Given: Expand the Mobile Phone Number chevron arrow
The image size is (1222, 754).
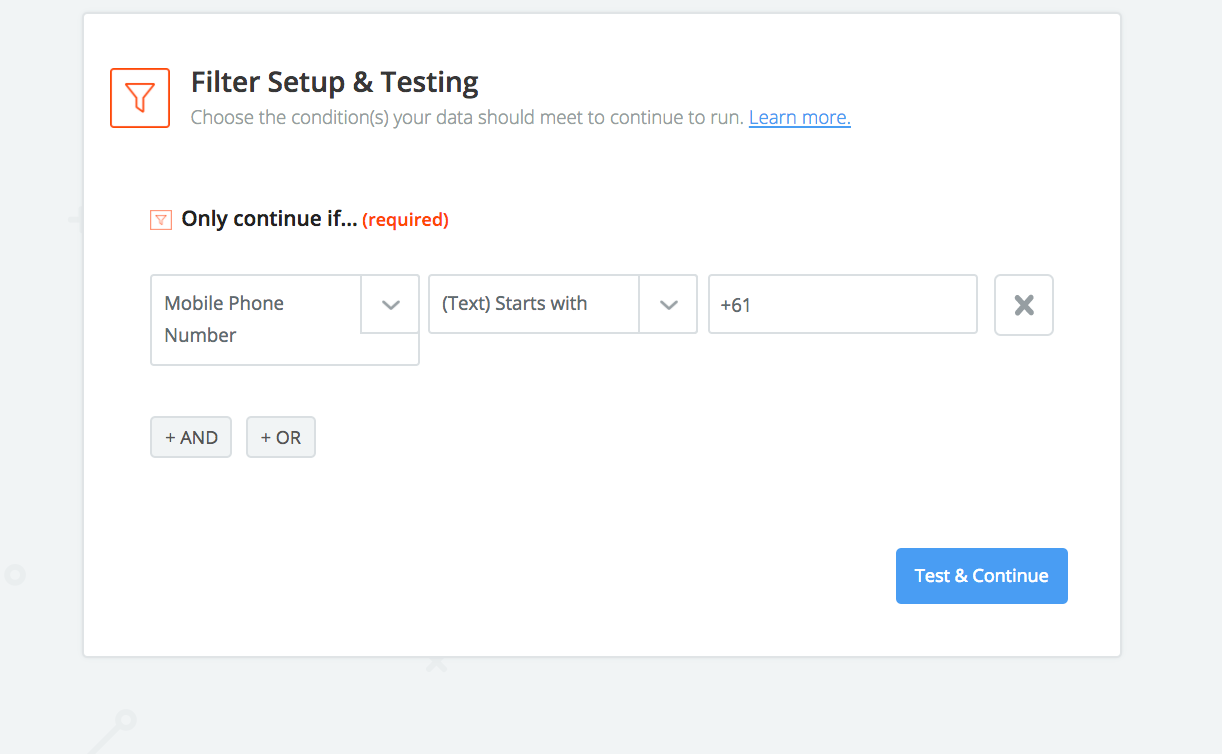Looking at the screenshot, I should coord(390,305).
